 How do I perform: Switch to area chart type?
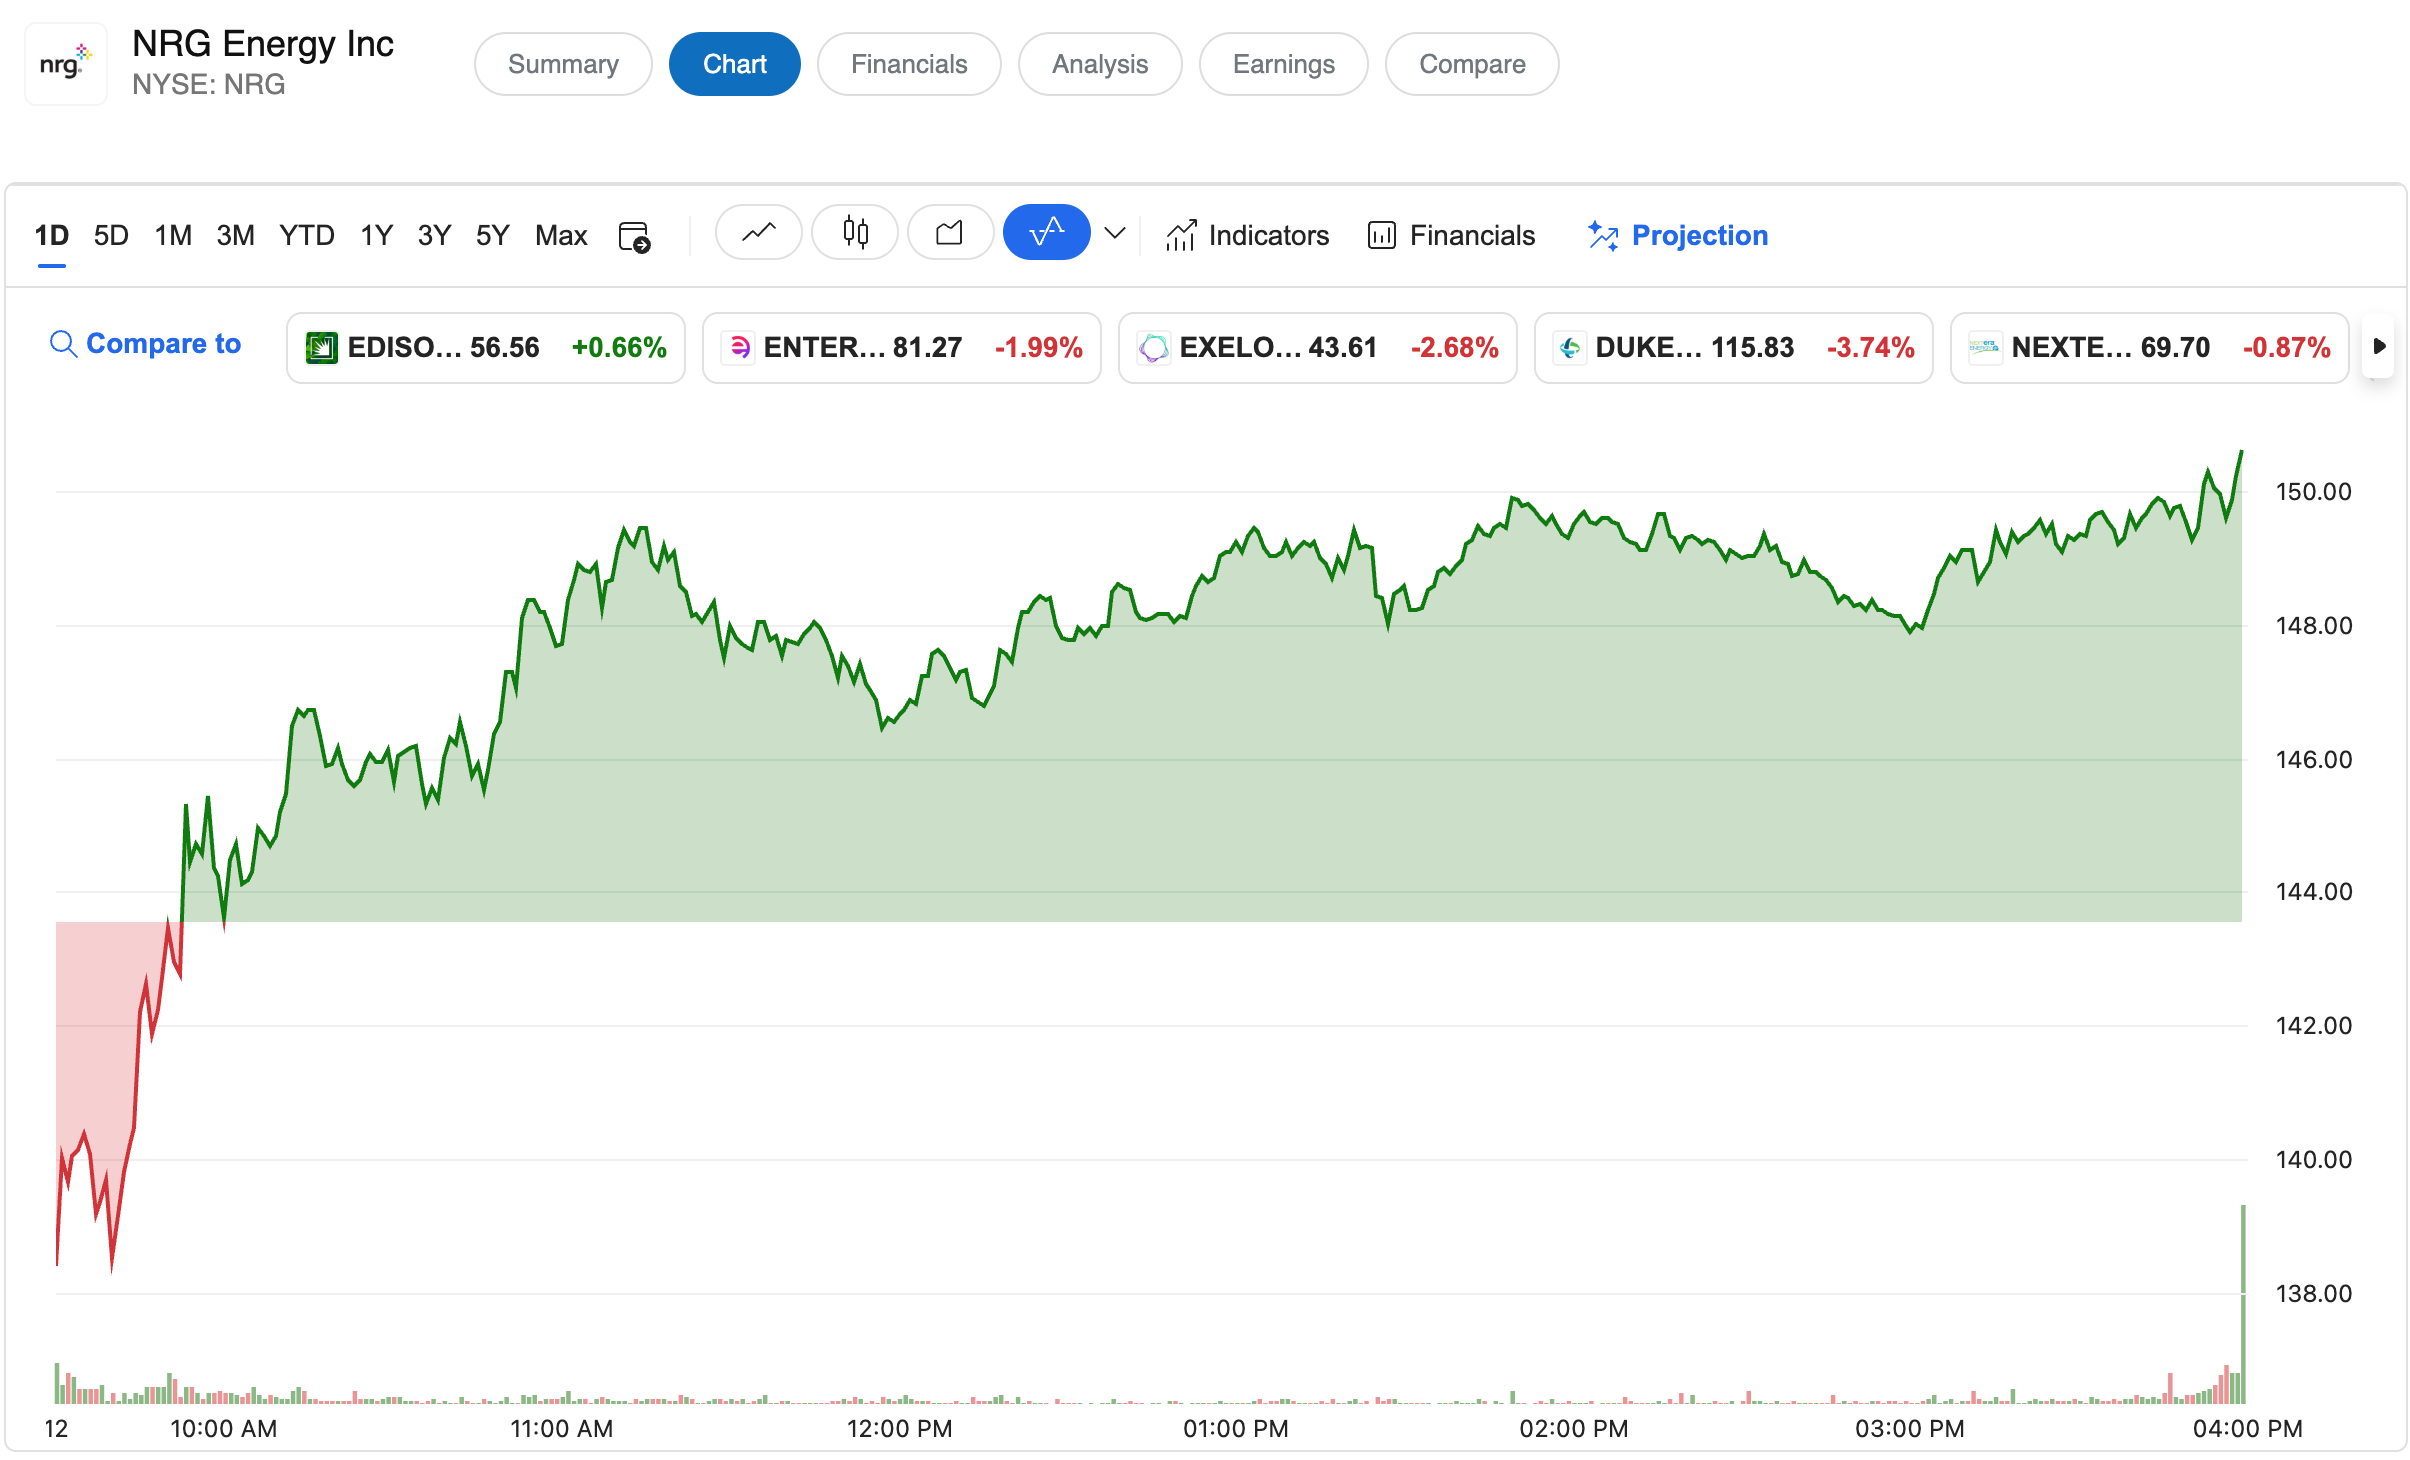[950, 233]
